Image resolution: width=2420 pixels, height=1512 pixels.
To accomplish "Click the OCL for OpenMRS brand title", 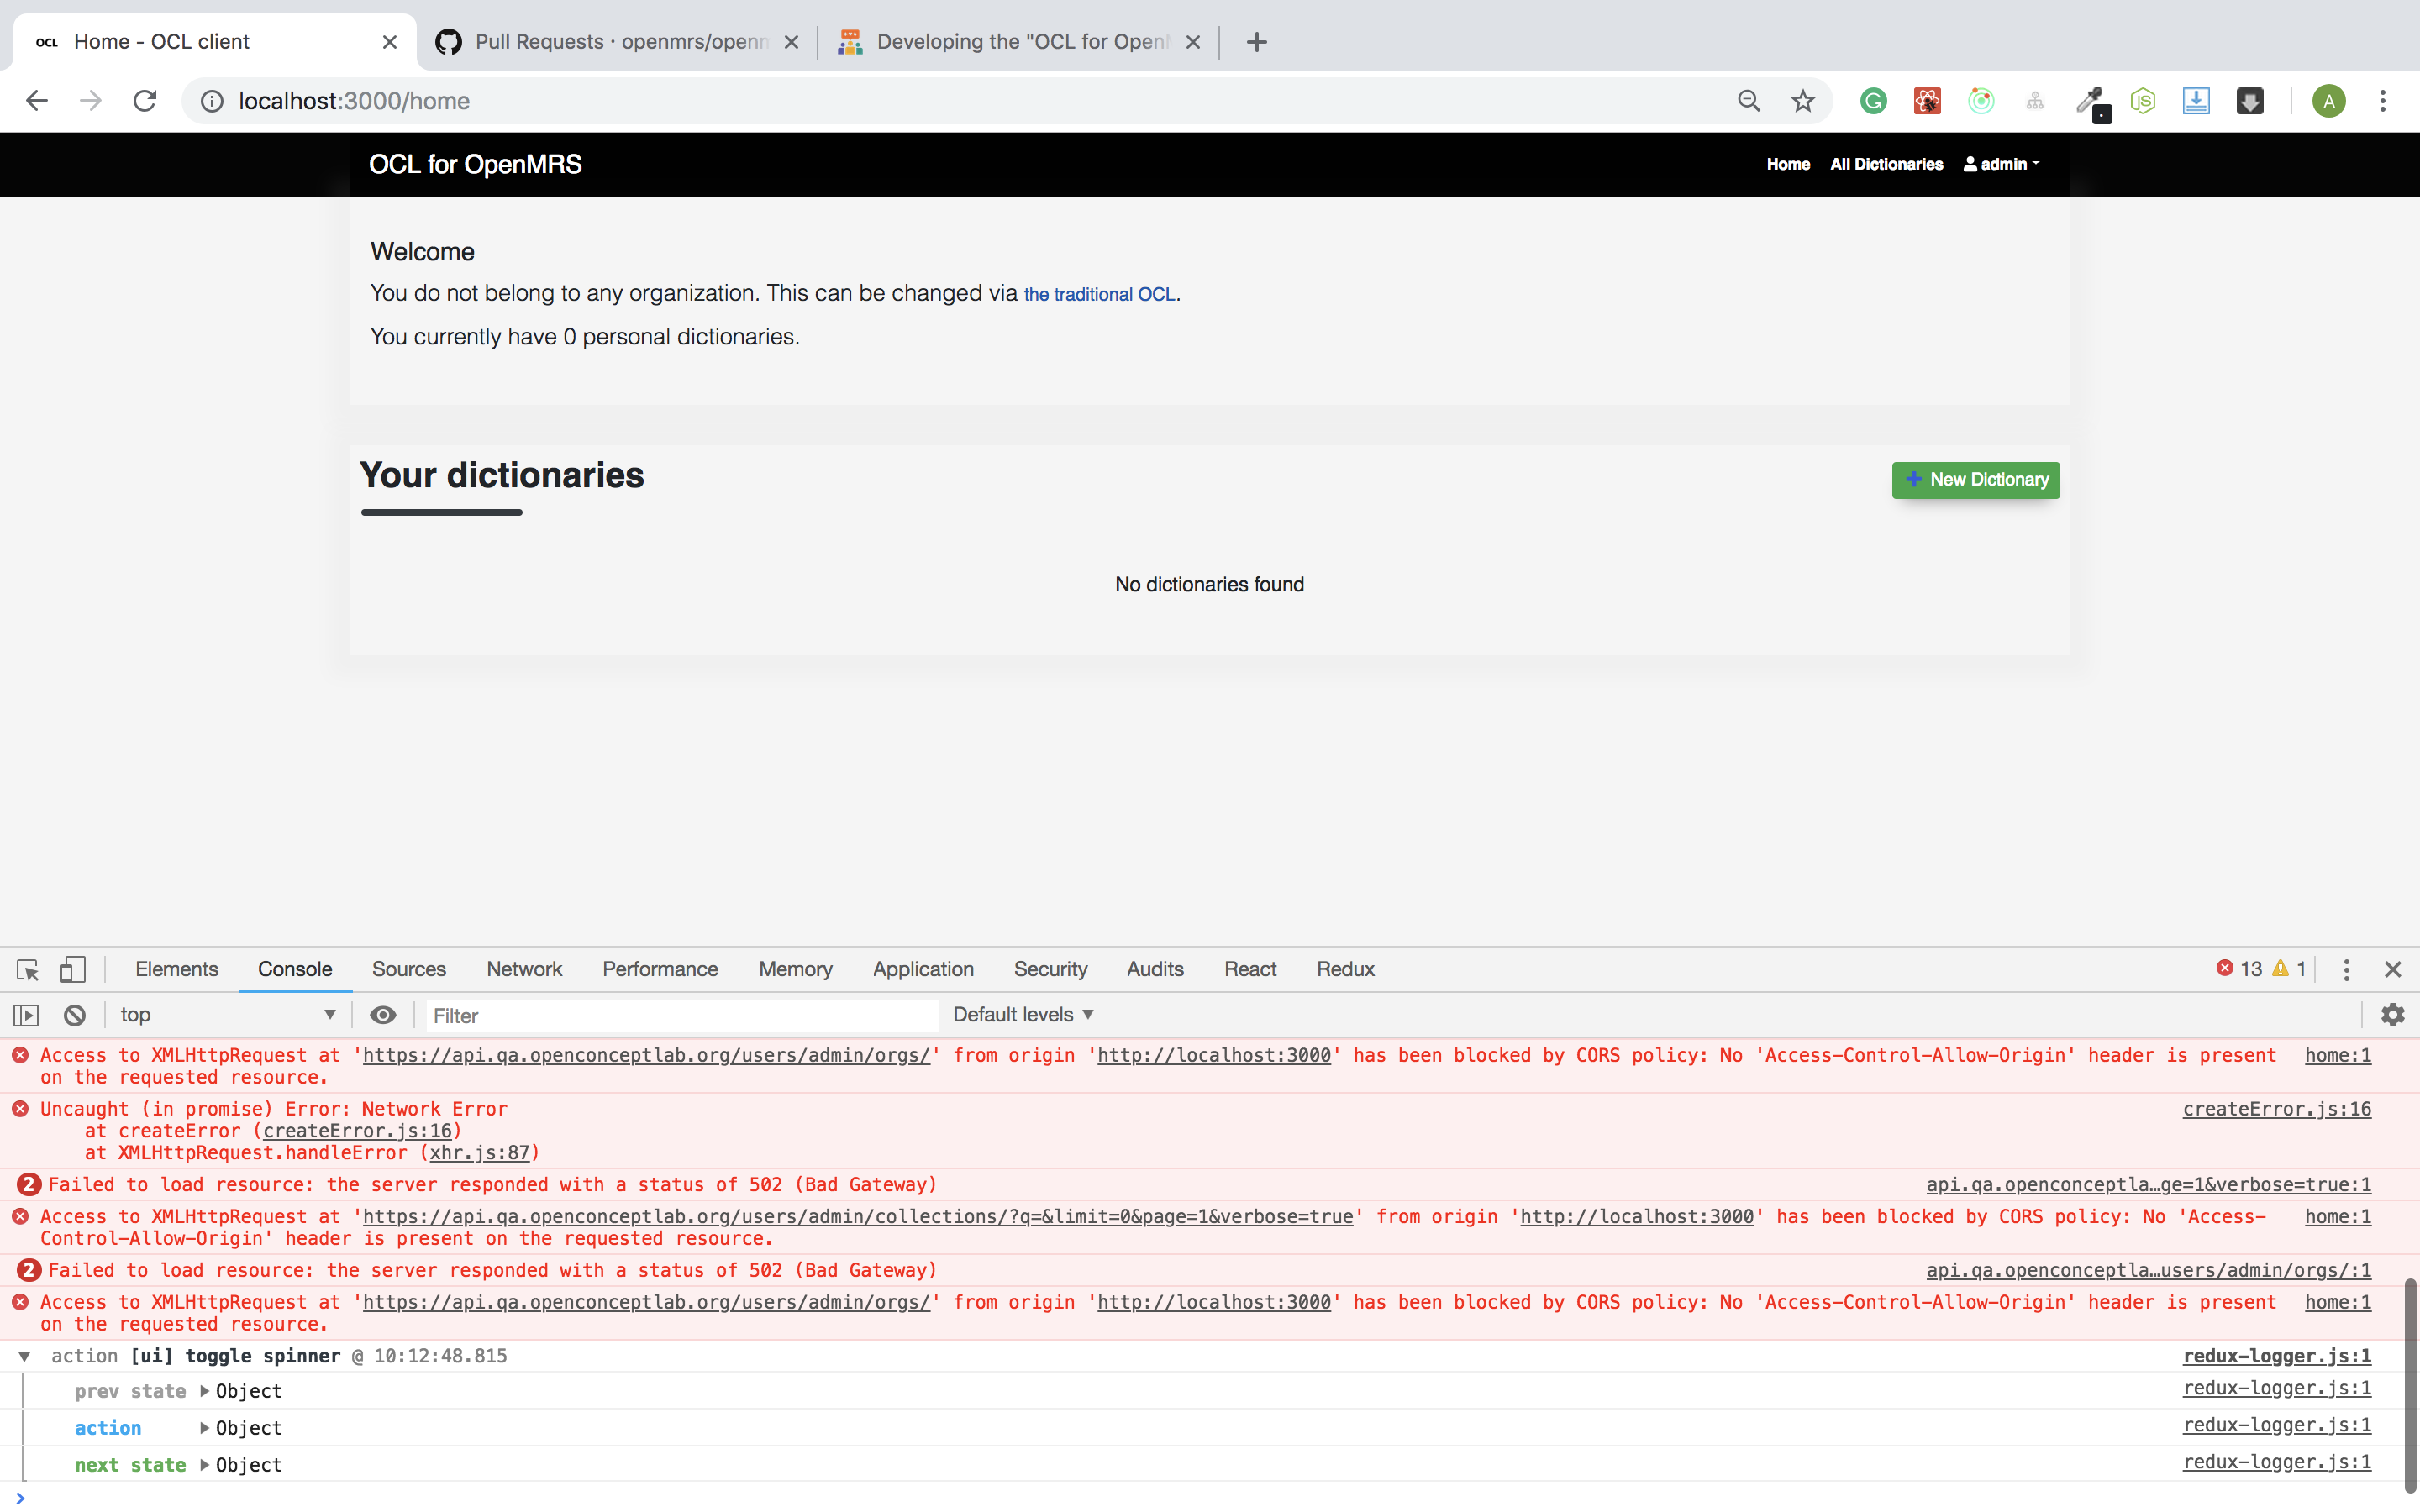I will 475,164.
